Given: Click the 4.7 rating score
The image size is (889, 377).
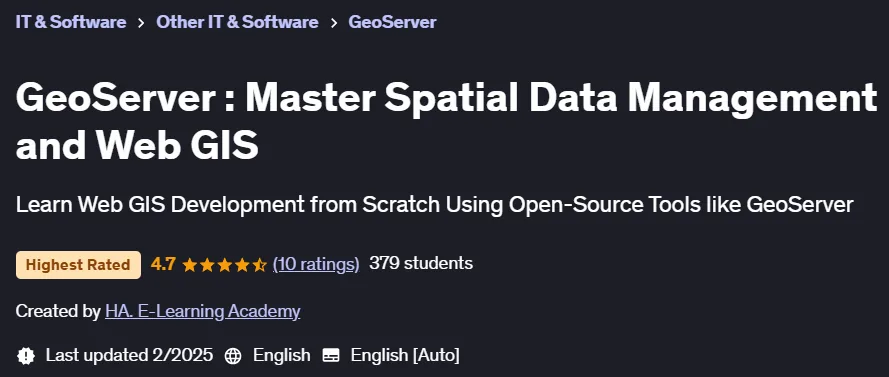Looking at the screenshot, I should [163, 264].
